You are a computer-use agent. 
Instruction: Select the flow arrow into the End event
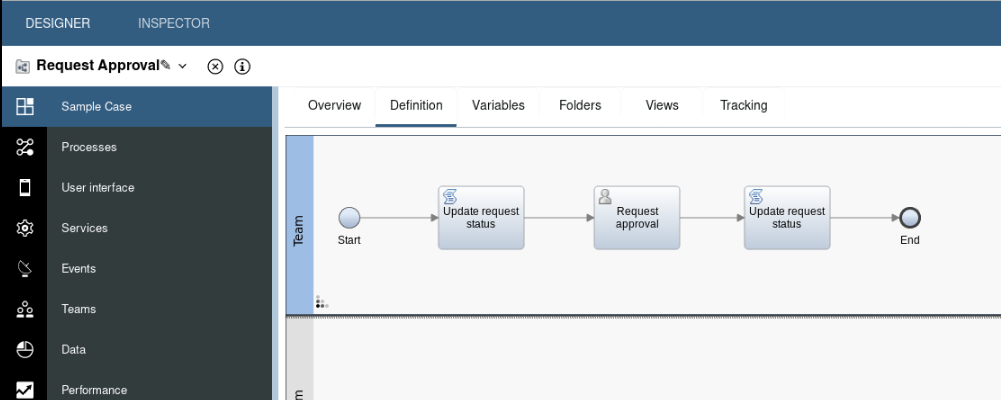865,218
